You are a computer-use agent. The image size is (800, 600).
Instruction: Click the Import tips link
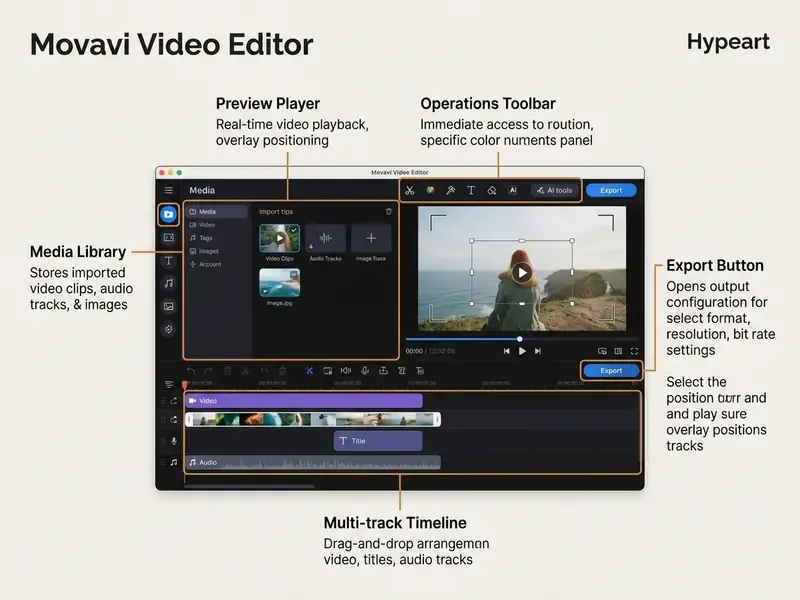pos(276,211)
